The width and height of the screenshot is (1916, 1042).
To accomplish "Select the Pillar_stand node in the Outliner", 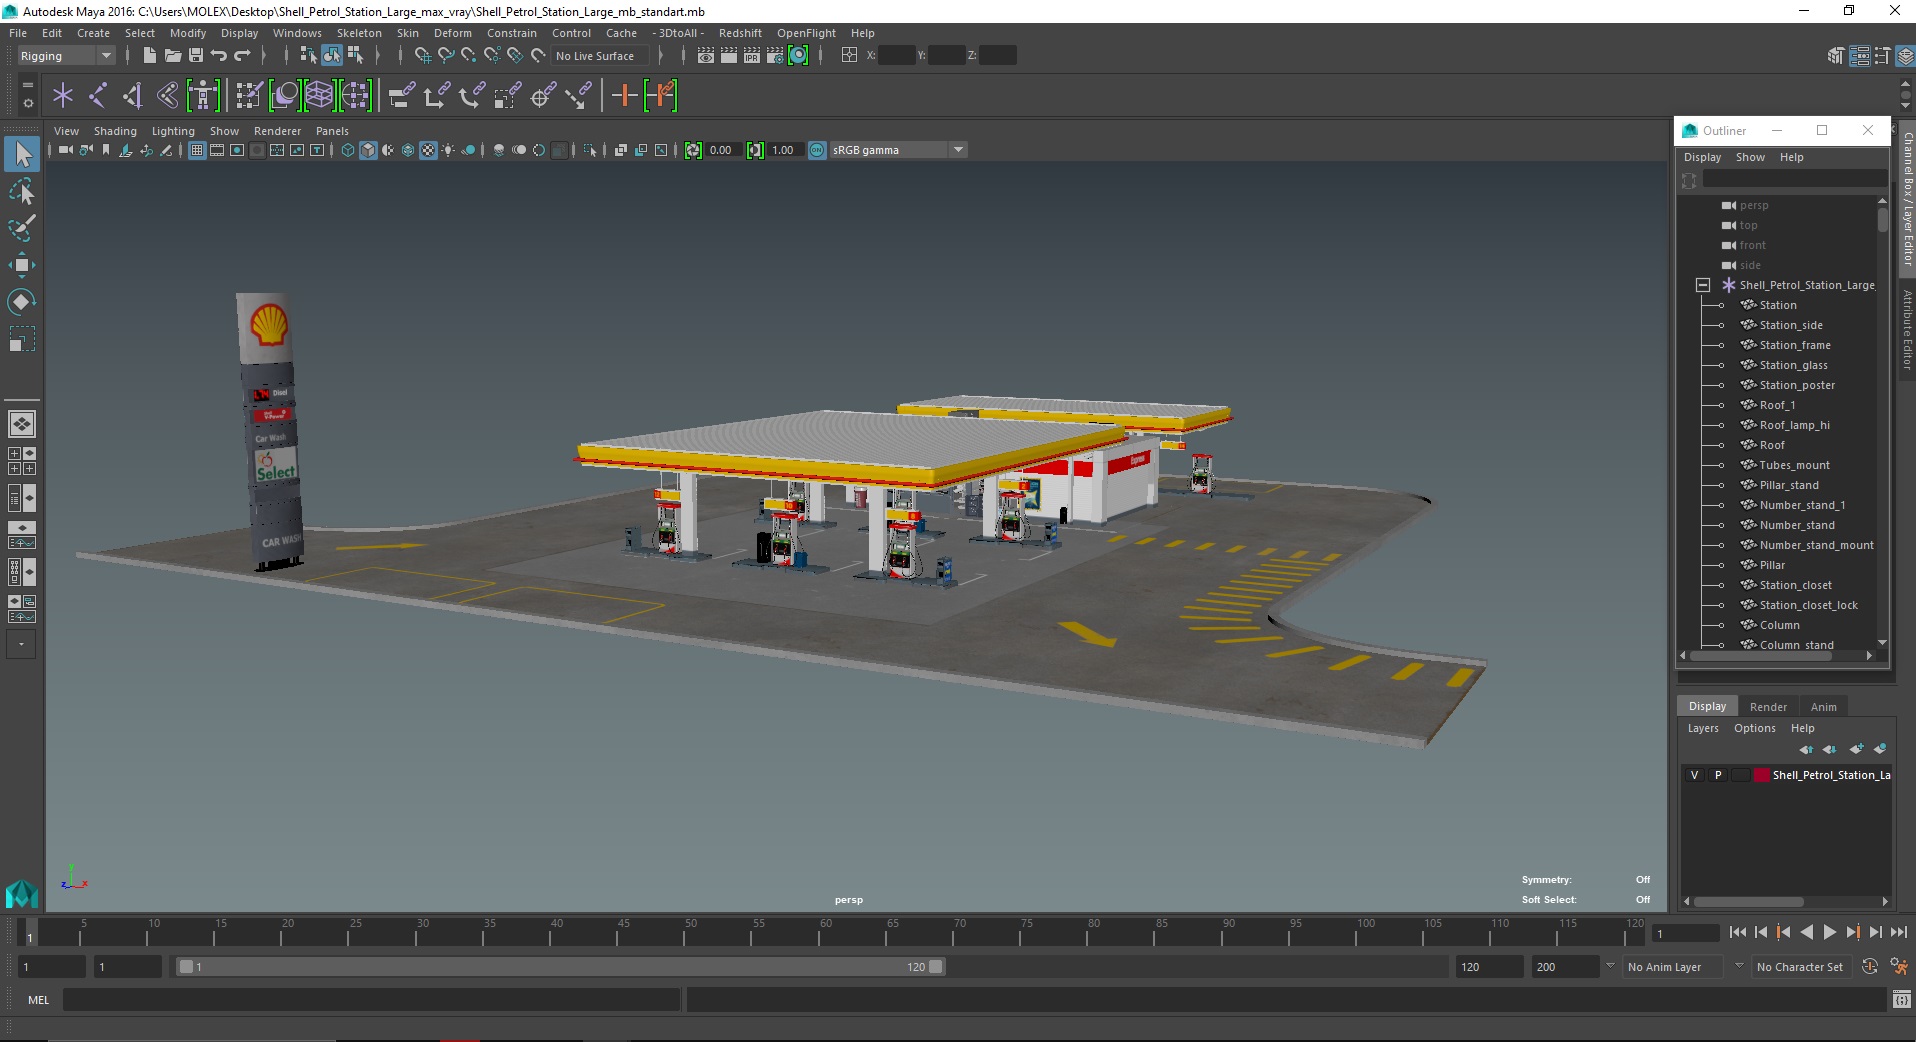I will (x=1789, y=485).
